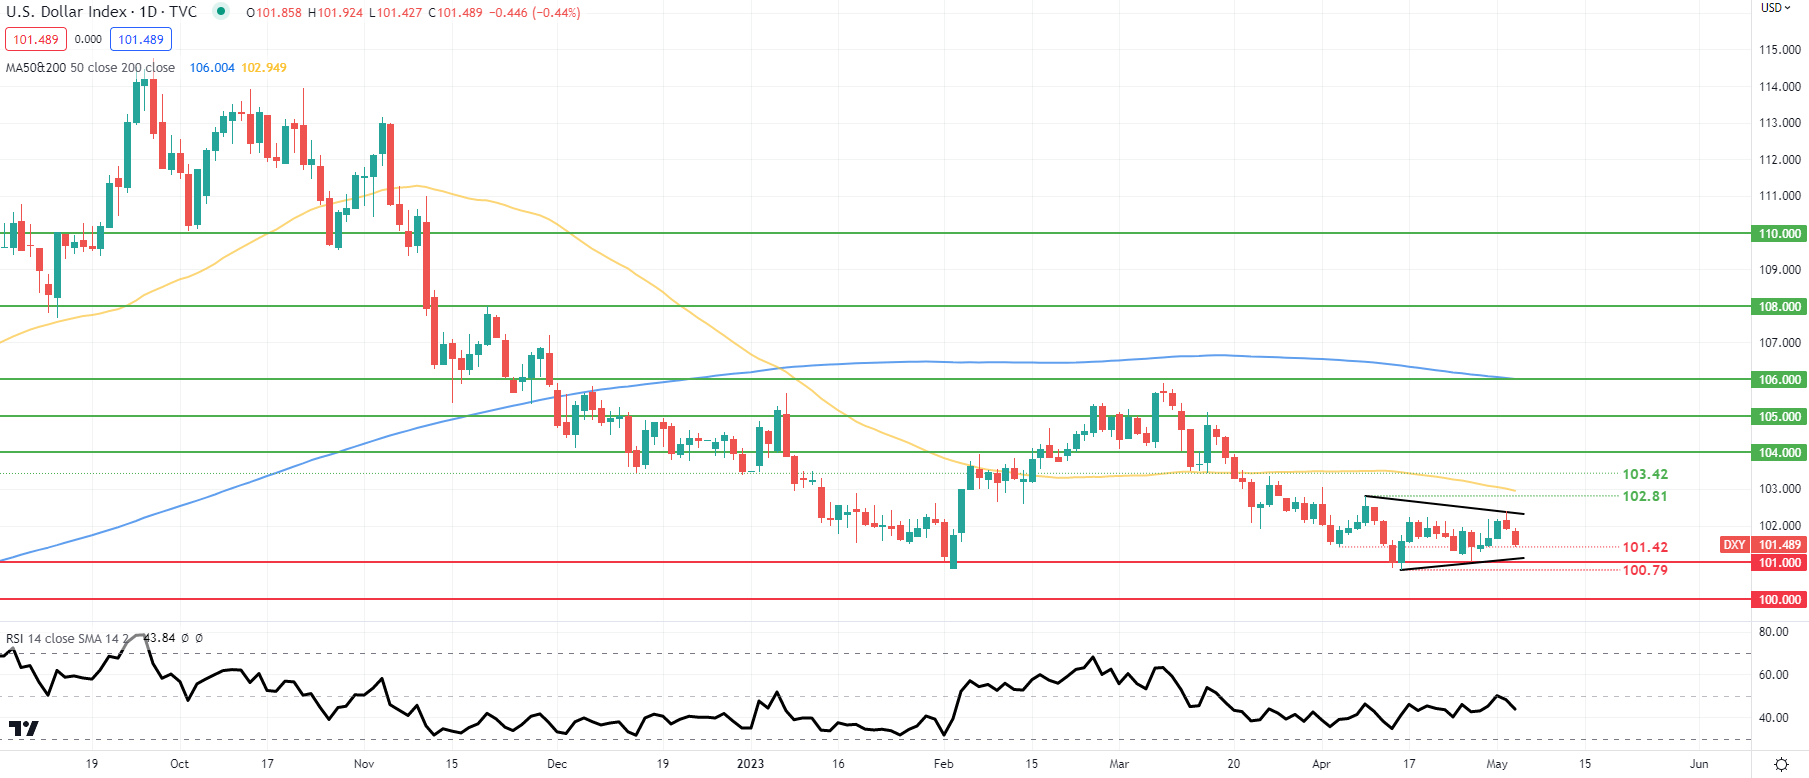
Task: Click the low price value L101.427
Action: point(395,13)
